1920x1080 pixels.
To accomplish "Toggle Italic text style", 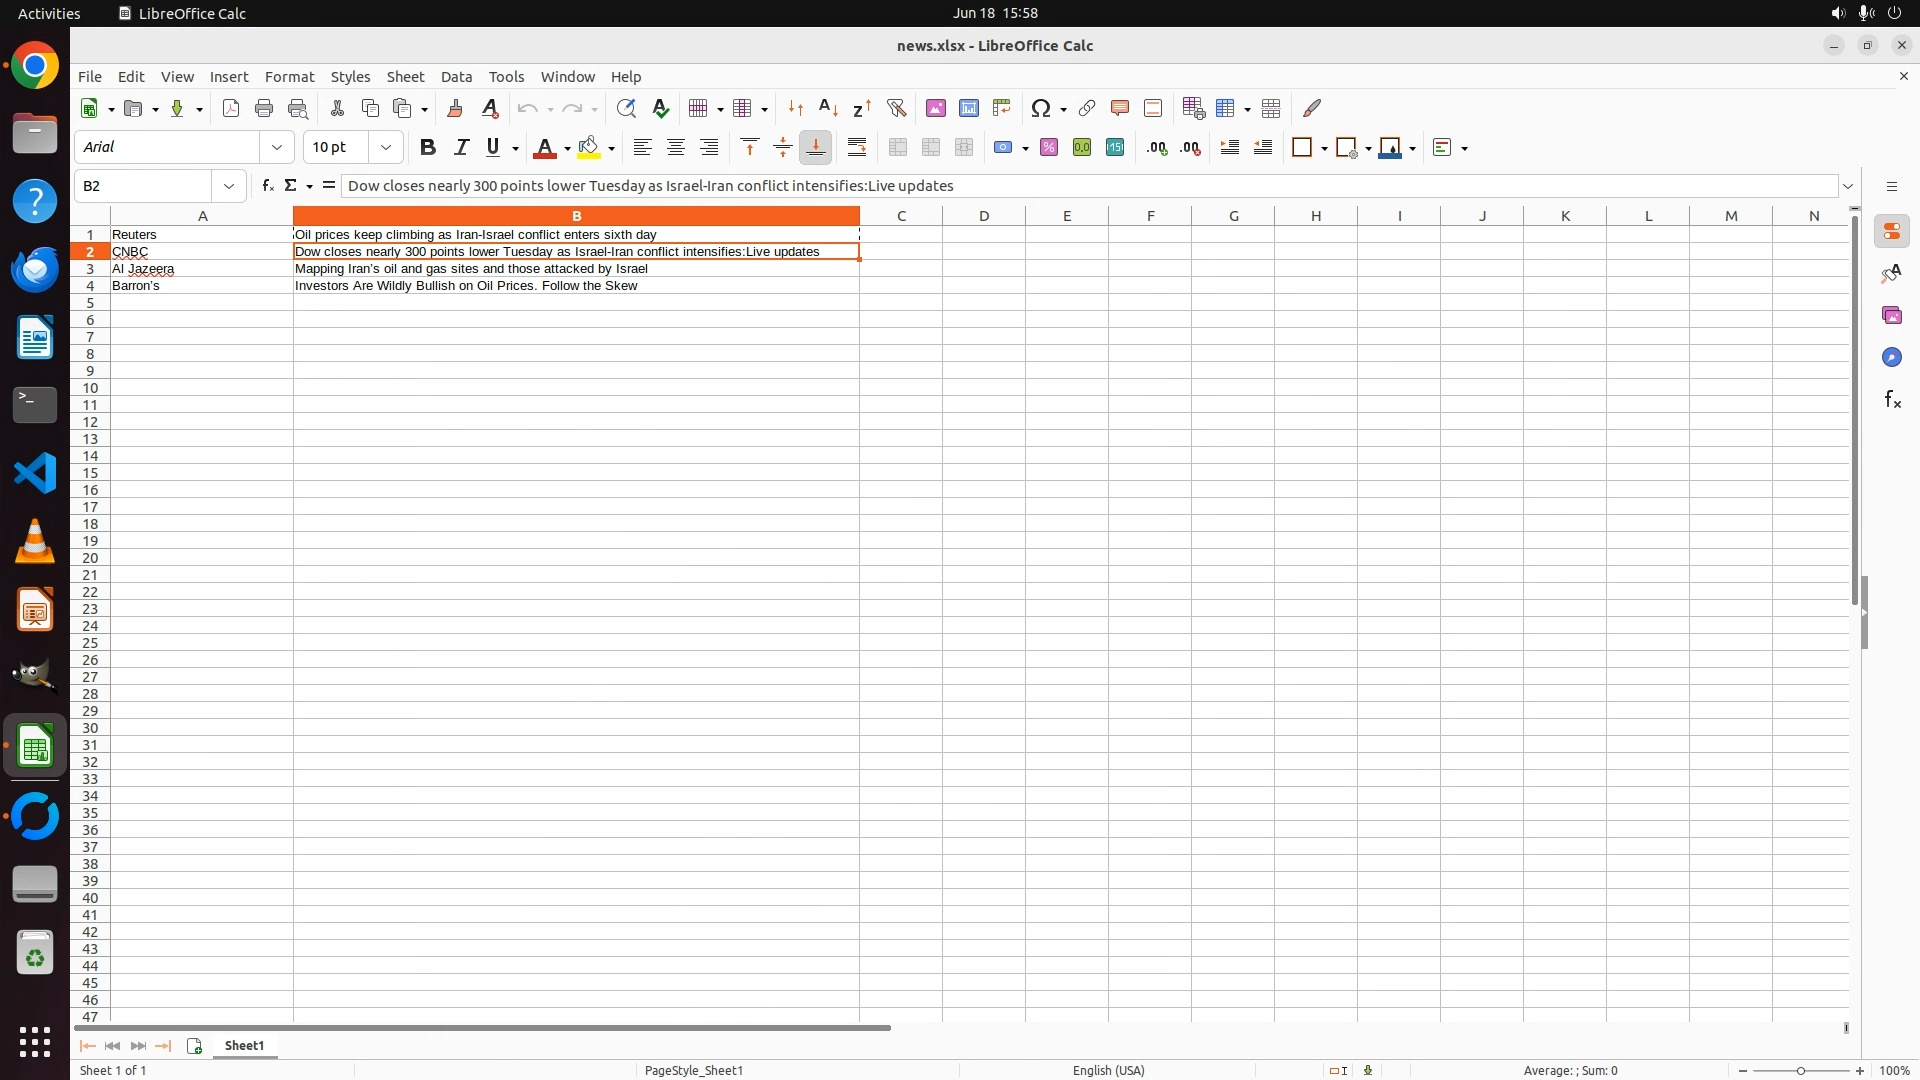I will point(461,147).
